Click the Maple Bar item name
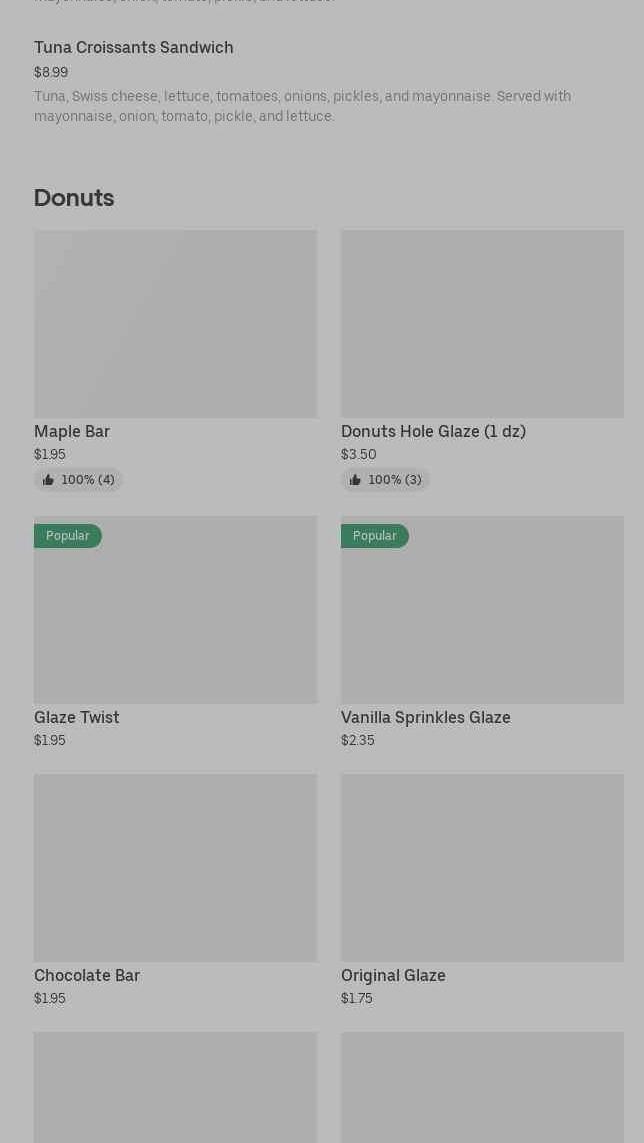Viewport: 644px width, 1143px height. pos(72,432)
